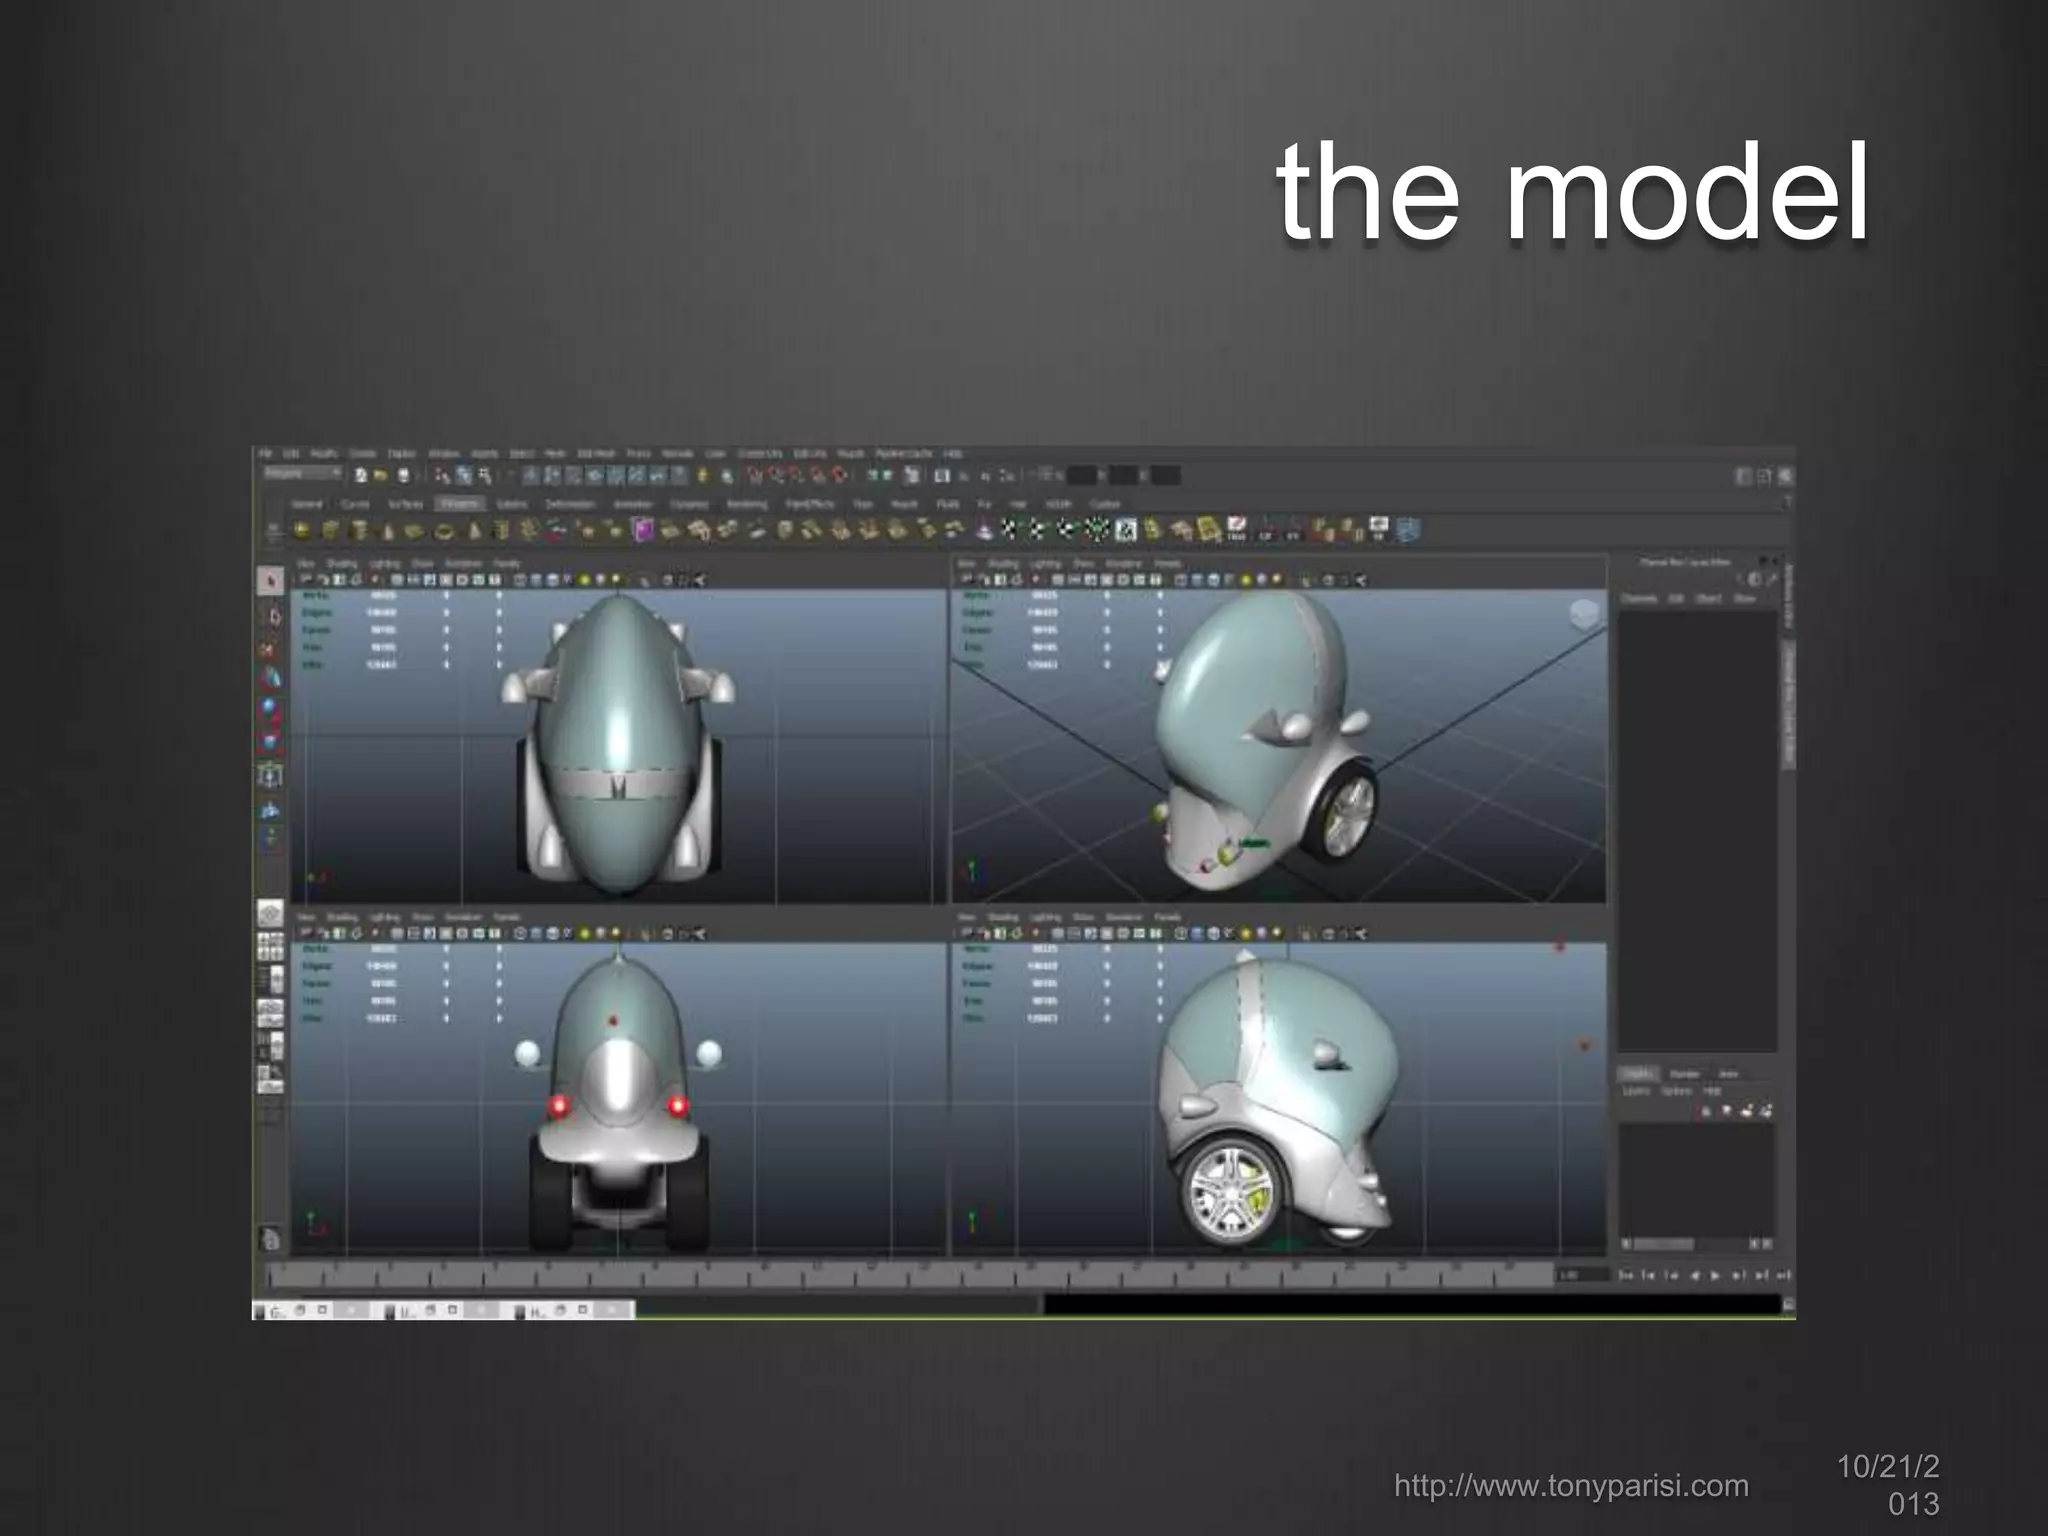Click the purple highlighted shelf icon

click(643, 530)
